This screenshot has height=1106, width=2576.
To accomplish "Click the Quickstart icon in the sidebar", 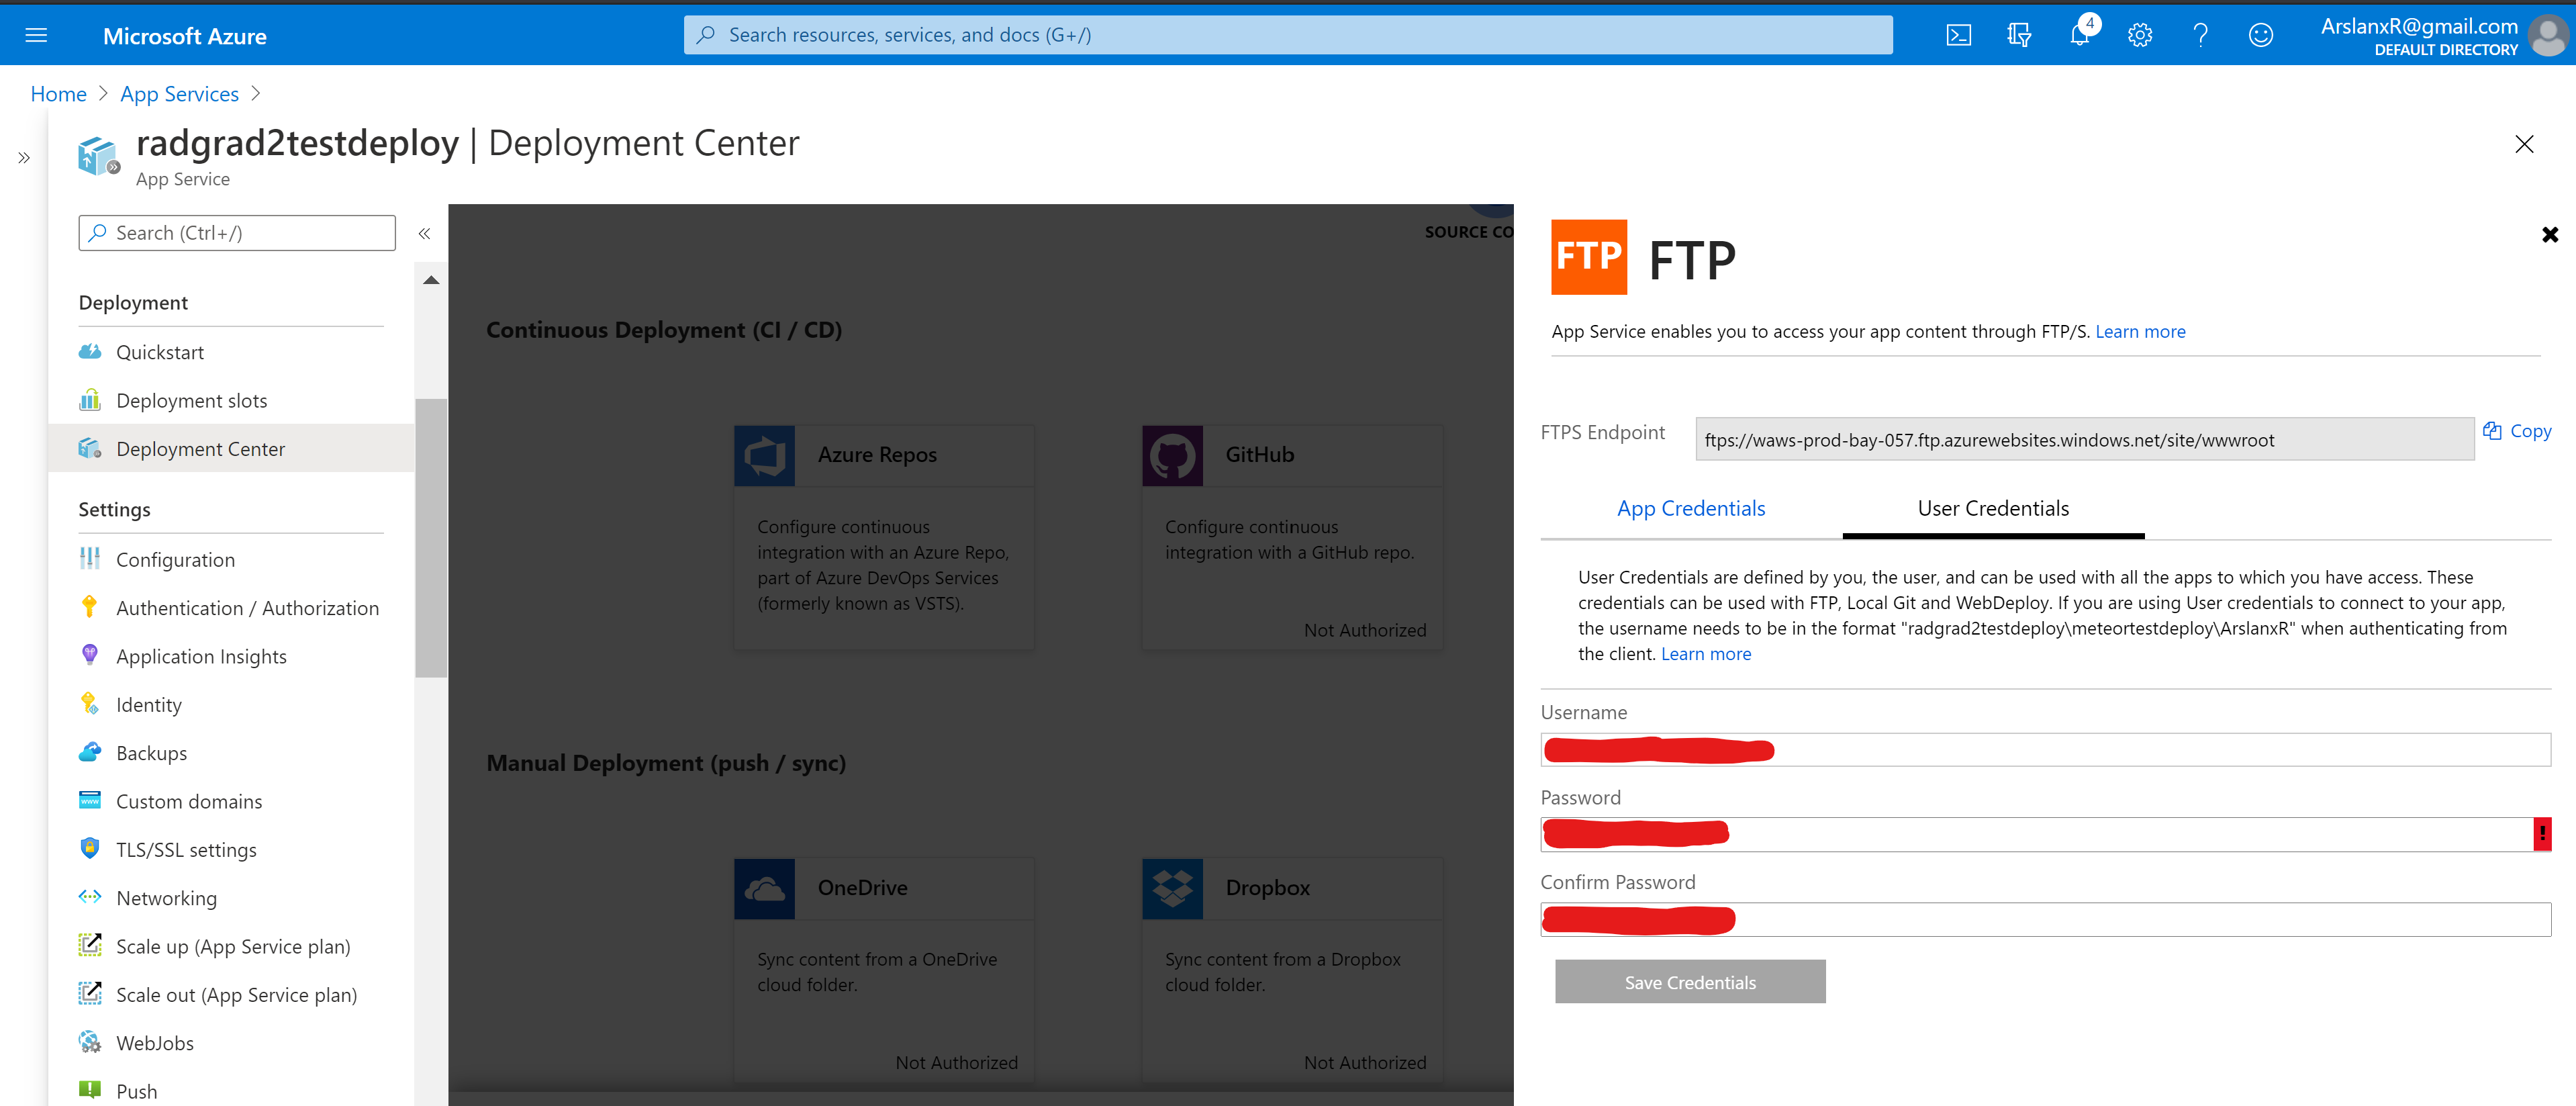I will point(90,352).
